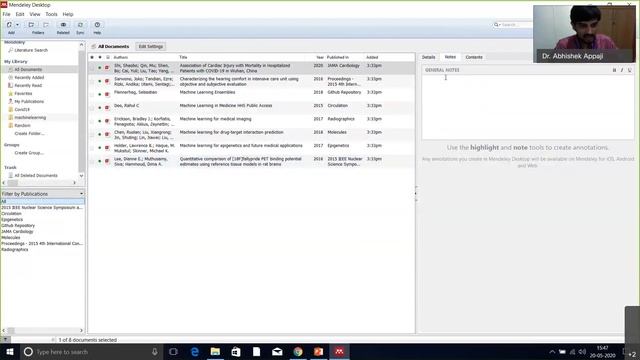Toggle read status for Flennerhag, Sebastian paper
This screenshot has width=640, height=360.
coord(100,94)
